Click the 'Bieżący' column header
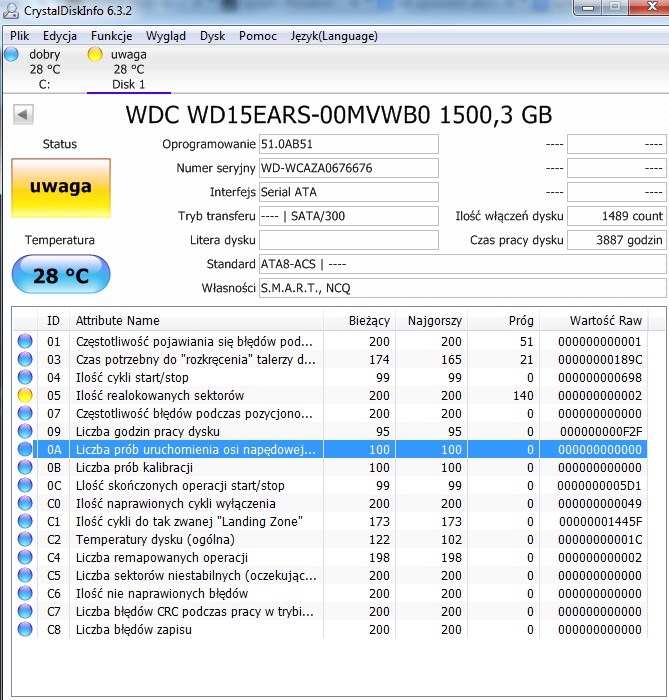The image size is (669, 700). [x=359, y=321]
